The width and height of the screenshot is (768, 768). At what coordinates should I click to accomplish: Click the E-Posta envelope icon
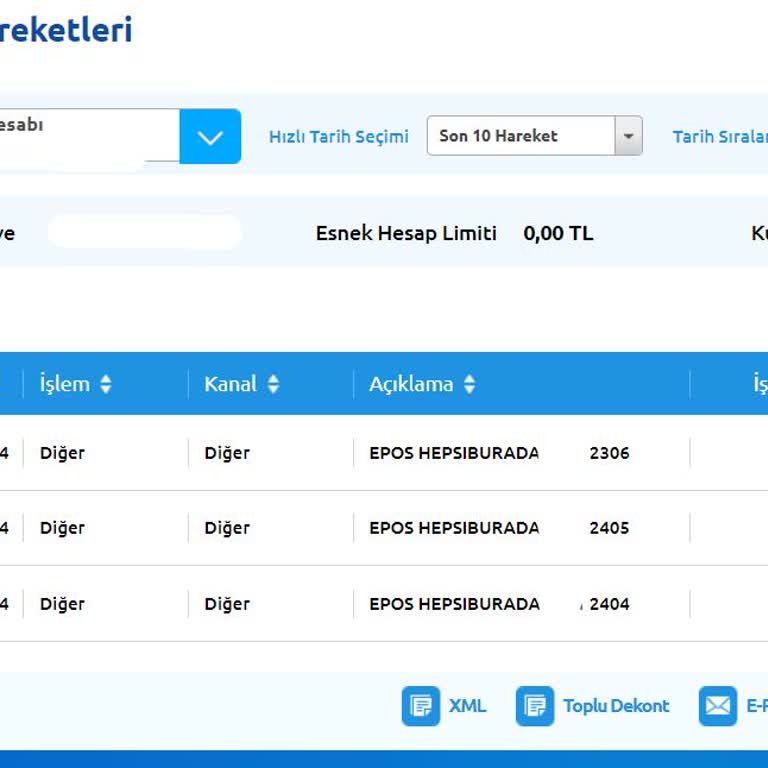[x=718, y=706]
